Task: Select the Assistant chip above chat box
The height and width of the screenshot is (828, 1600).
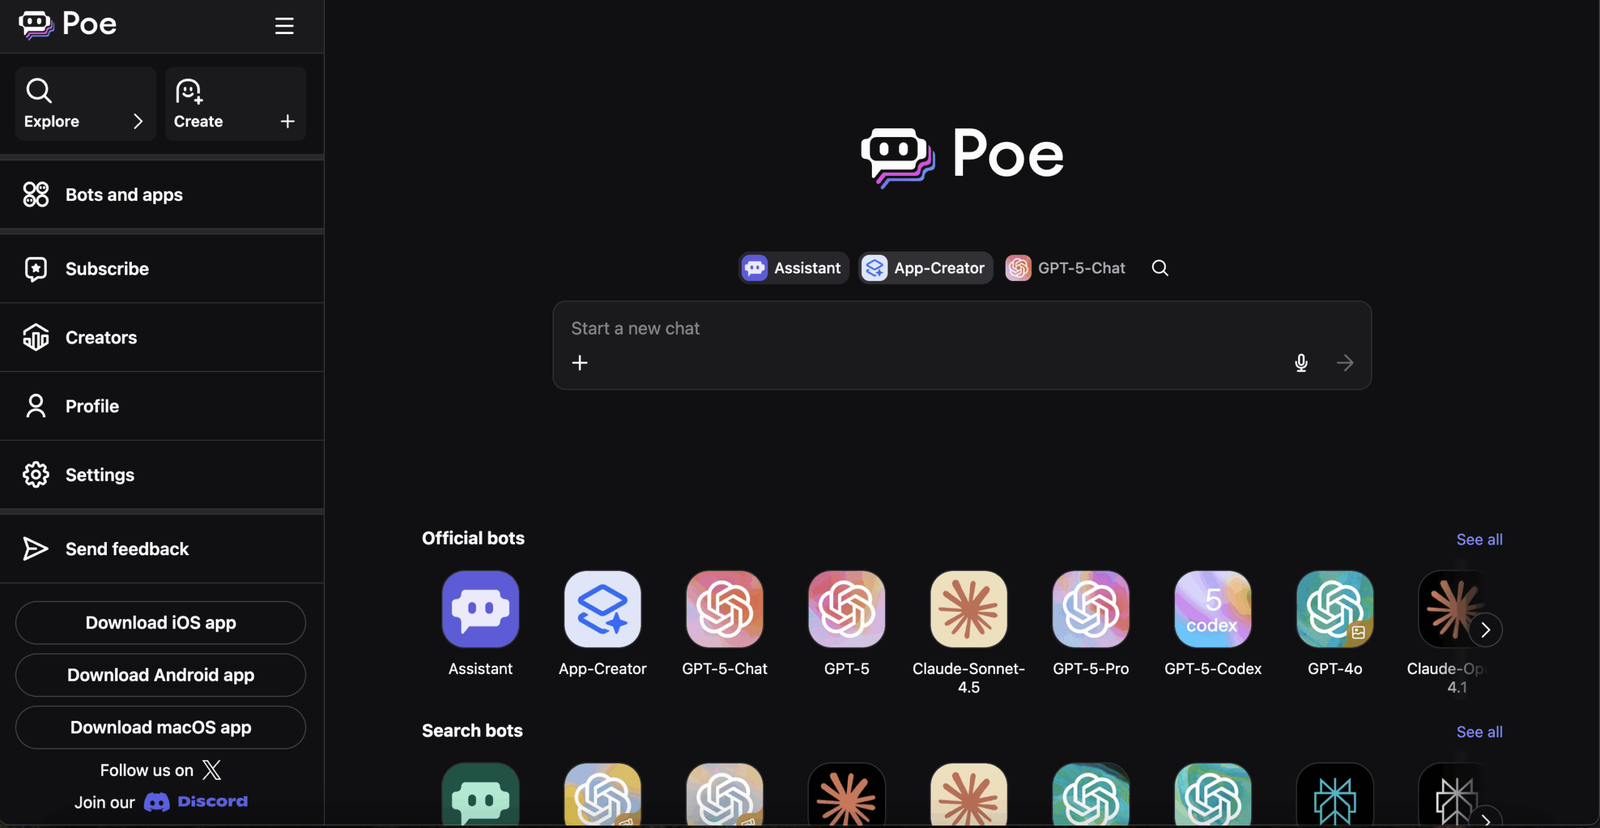Action: 793,268
